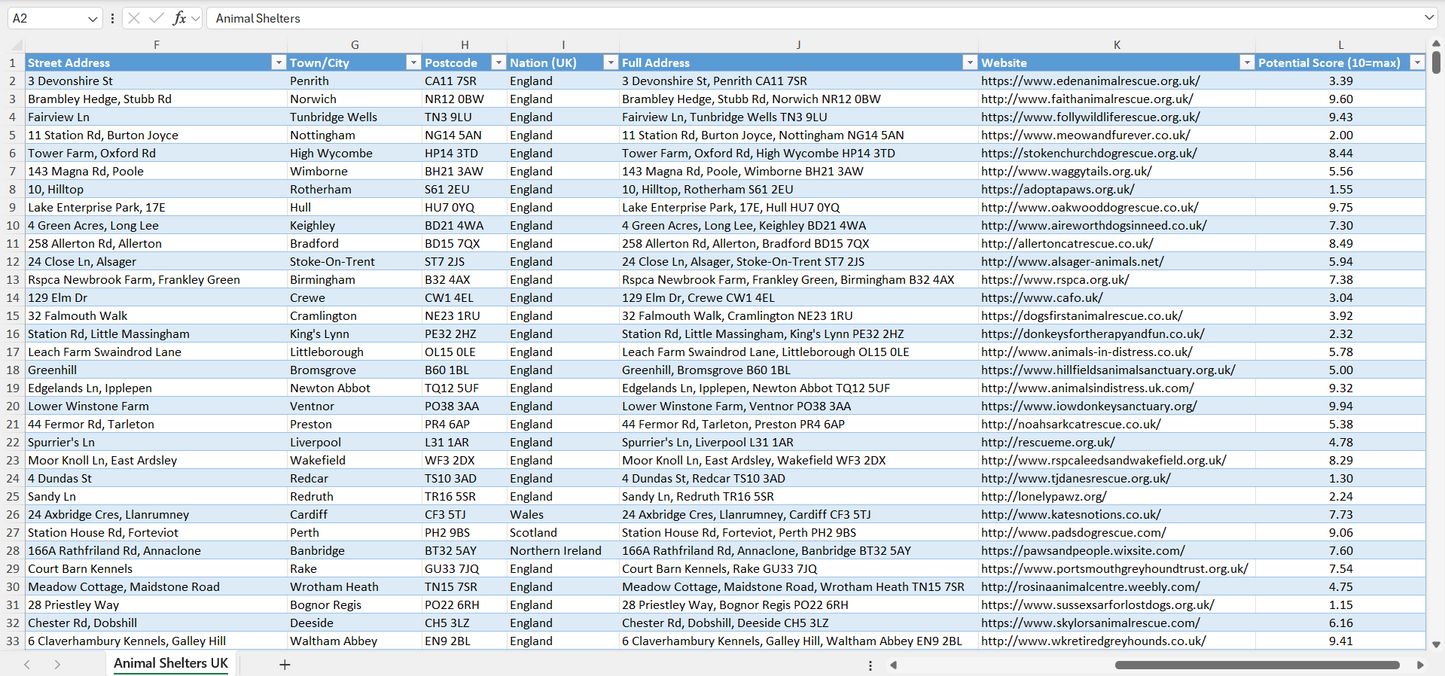Open the Name Box dropdown arrow
Viewport: 1445px width, 676px height.
[x=91, y=18]
